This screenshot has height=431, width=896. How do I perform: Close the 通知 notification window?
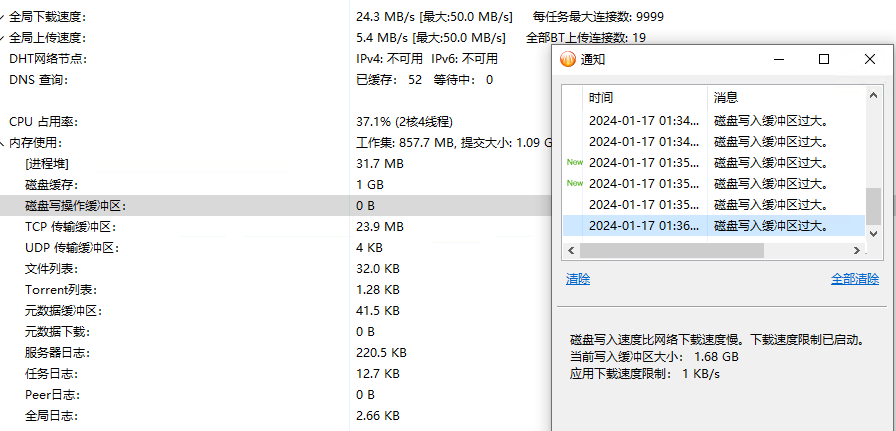pyautogui.click(x=870, y=59)
